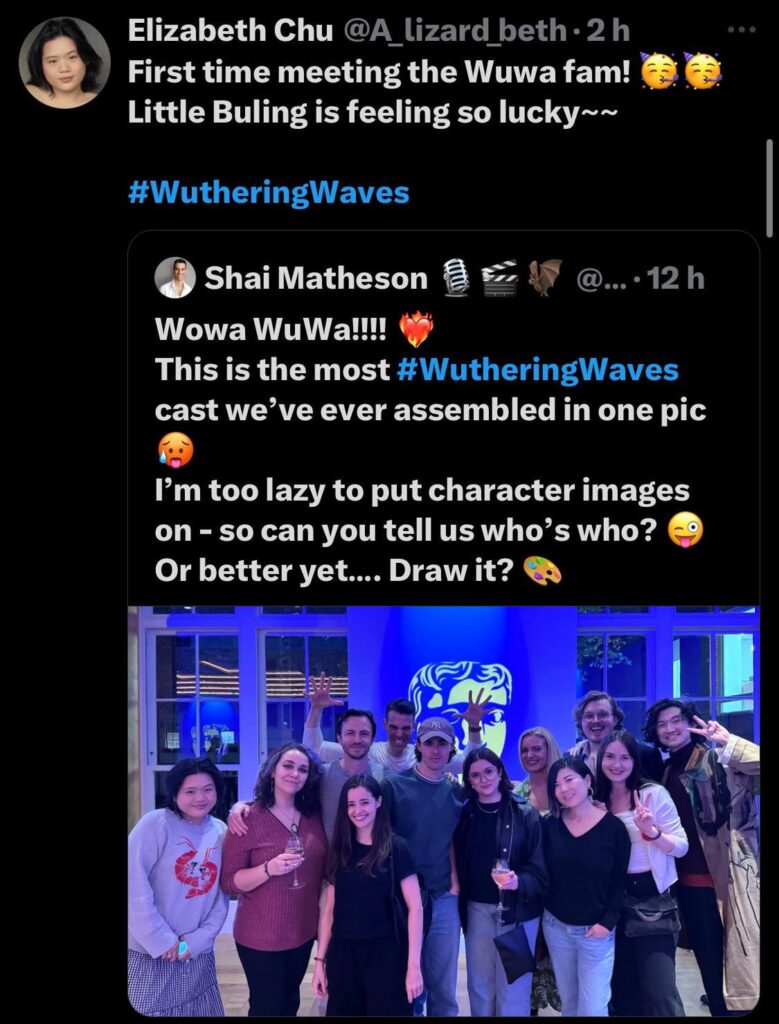Click the heart-on-fire emoji after Wowa WuWa
779x1024 pixels.
coord(416,328)
